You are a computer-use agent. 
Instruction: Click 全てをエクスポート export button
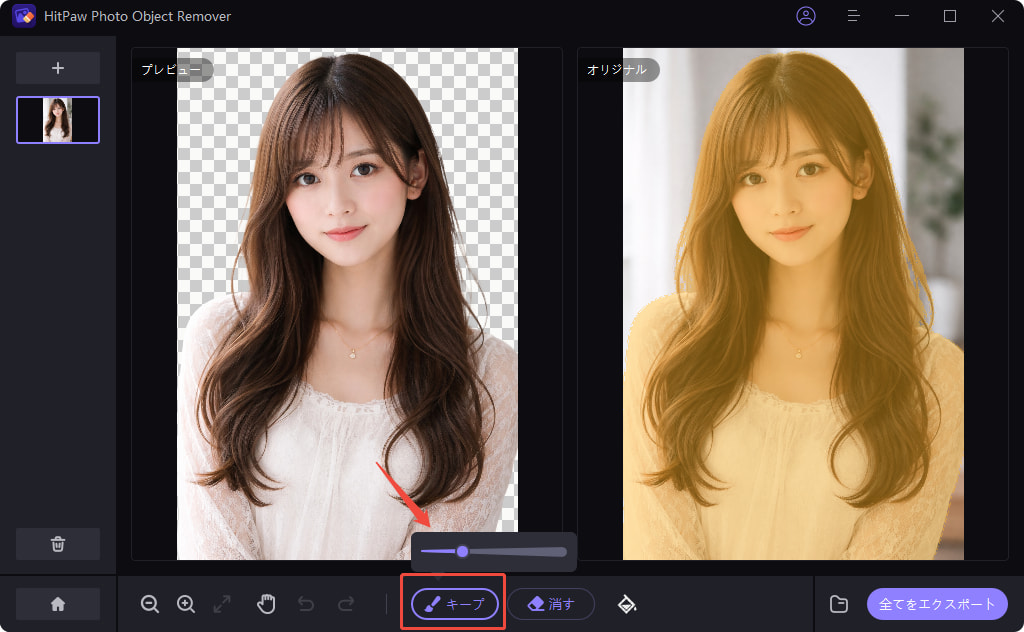pyautogui.click(x=937, y=604)
